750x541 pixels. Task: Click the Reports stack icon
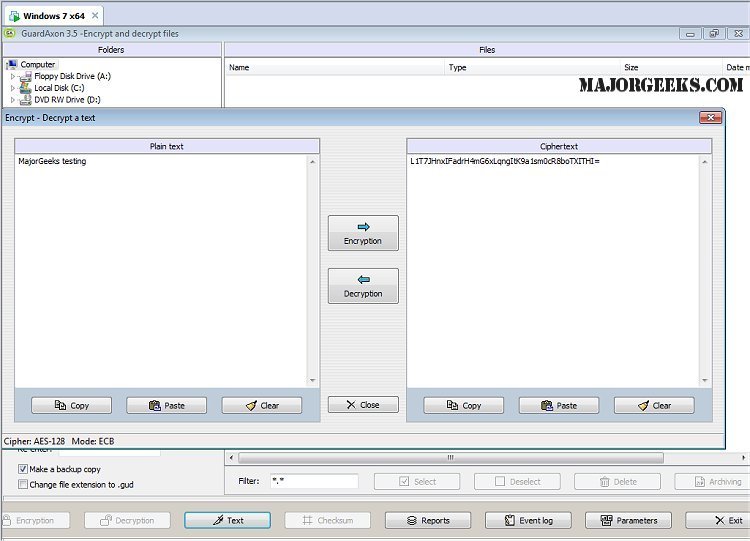[411, 520]
